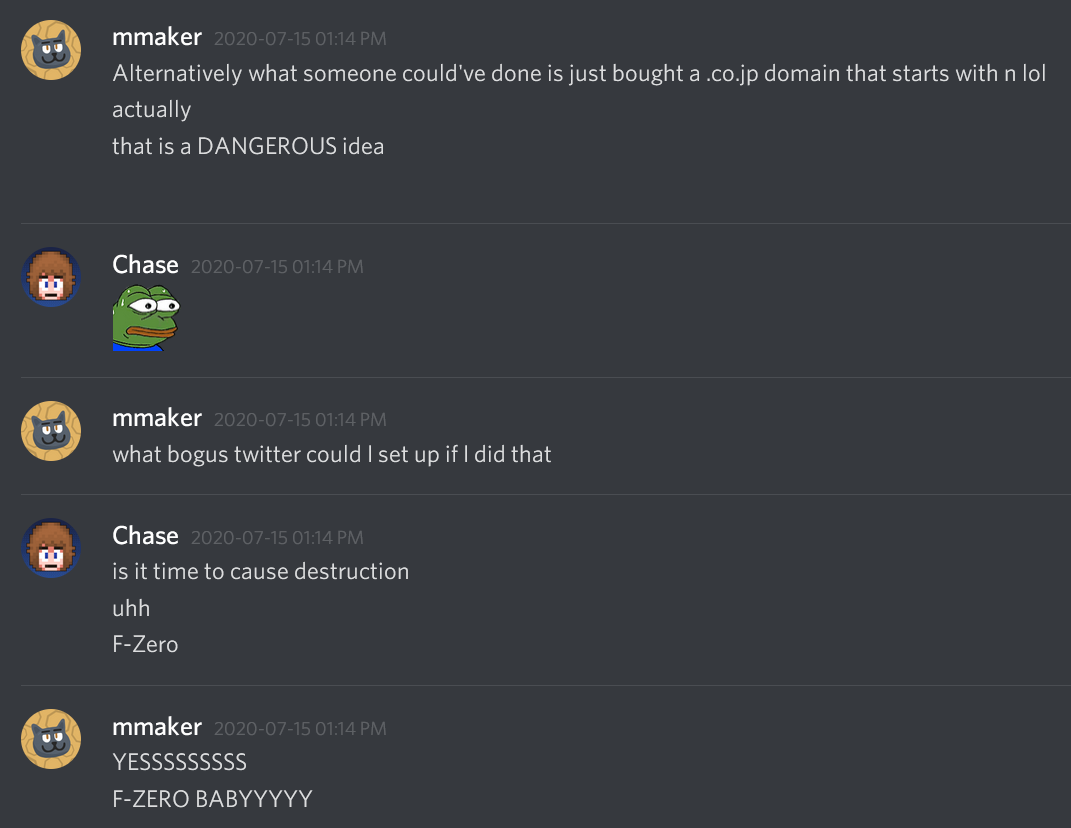
Task: Click the Chase username above the frog emoji
Action: coord(145,264)
